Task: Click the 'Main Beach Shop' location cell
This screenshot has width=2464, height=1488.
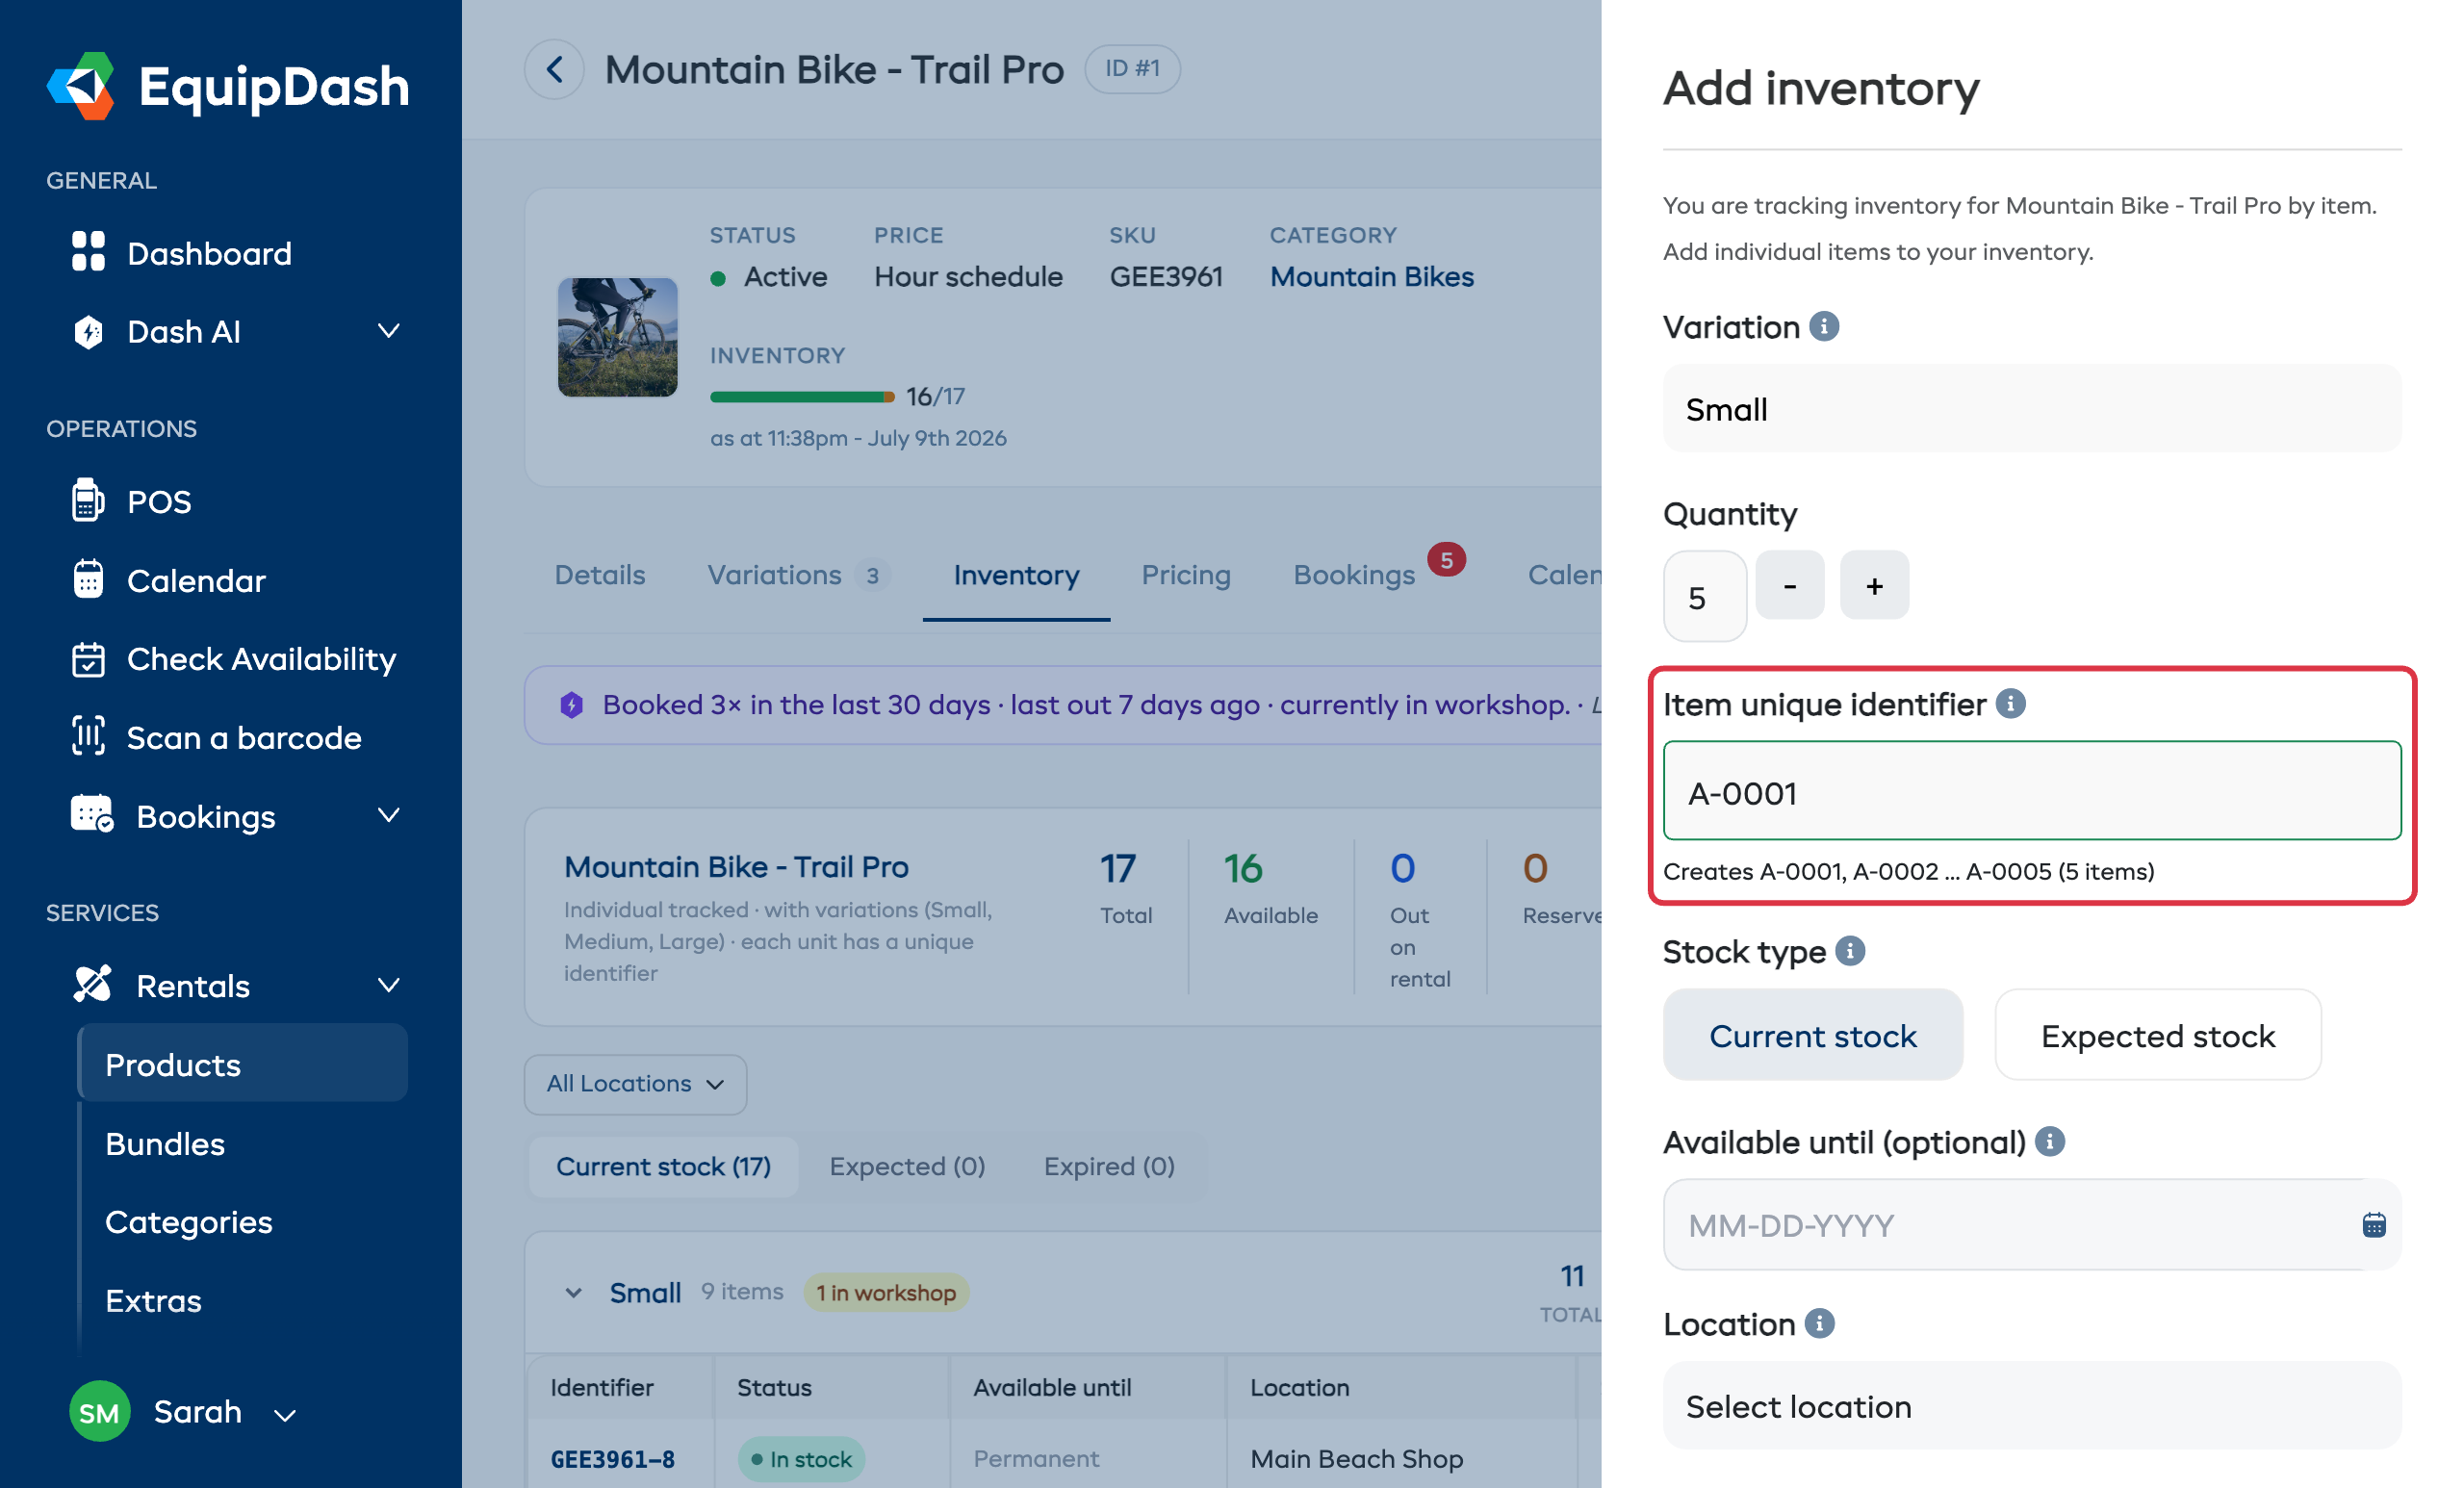Action: point(1357,1459)
